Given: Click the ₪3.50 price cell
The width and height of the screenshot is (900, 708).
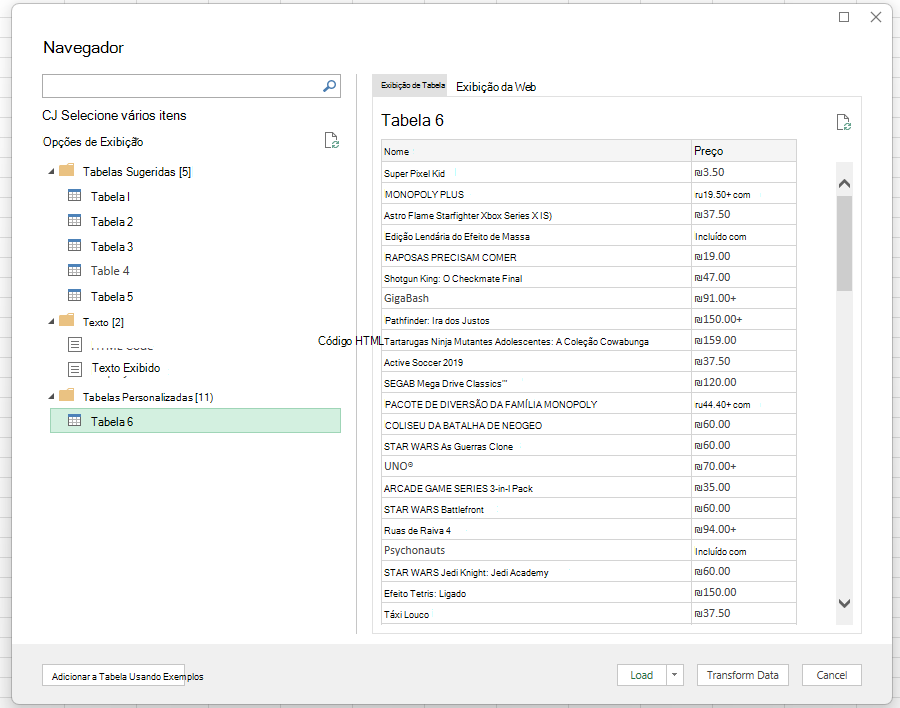Looking at the screenshot, I should [744, 173].
